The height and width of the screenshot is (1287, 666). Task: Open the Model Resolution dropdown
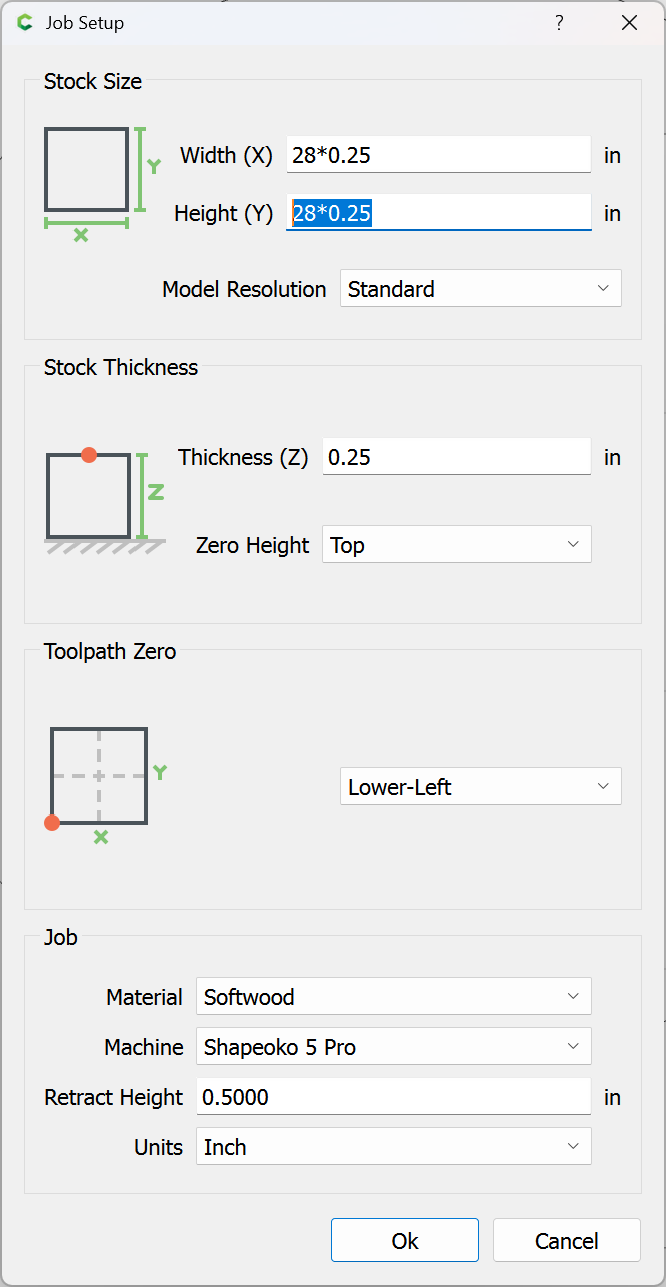coord(480,289)
